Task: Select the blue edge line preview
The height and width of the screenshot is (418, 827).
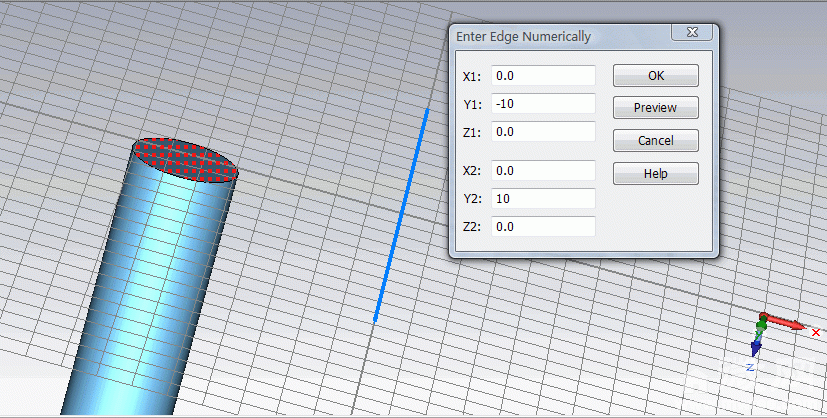Action: pos(401,215)
